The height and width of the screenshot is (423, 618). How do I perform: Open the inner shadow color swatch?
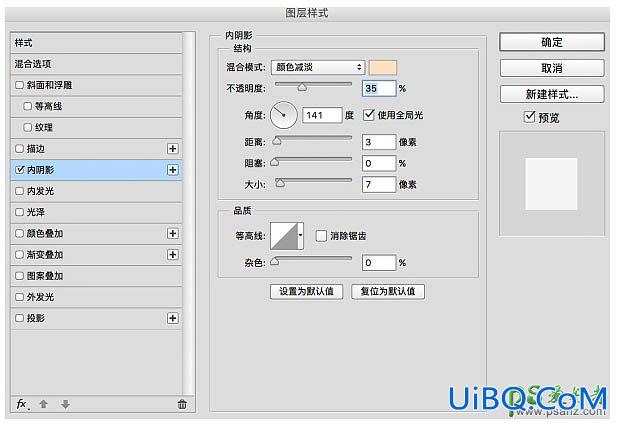pyautogui.click(x=382, y=67)
